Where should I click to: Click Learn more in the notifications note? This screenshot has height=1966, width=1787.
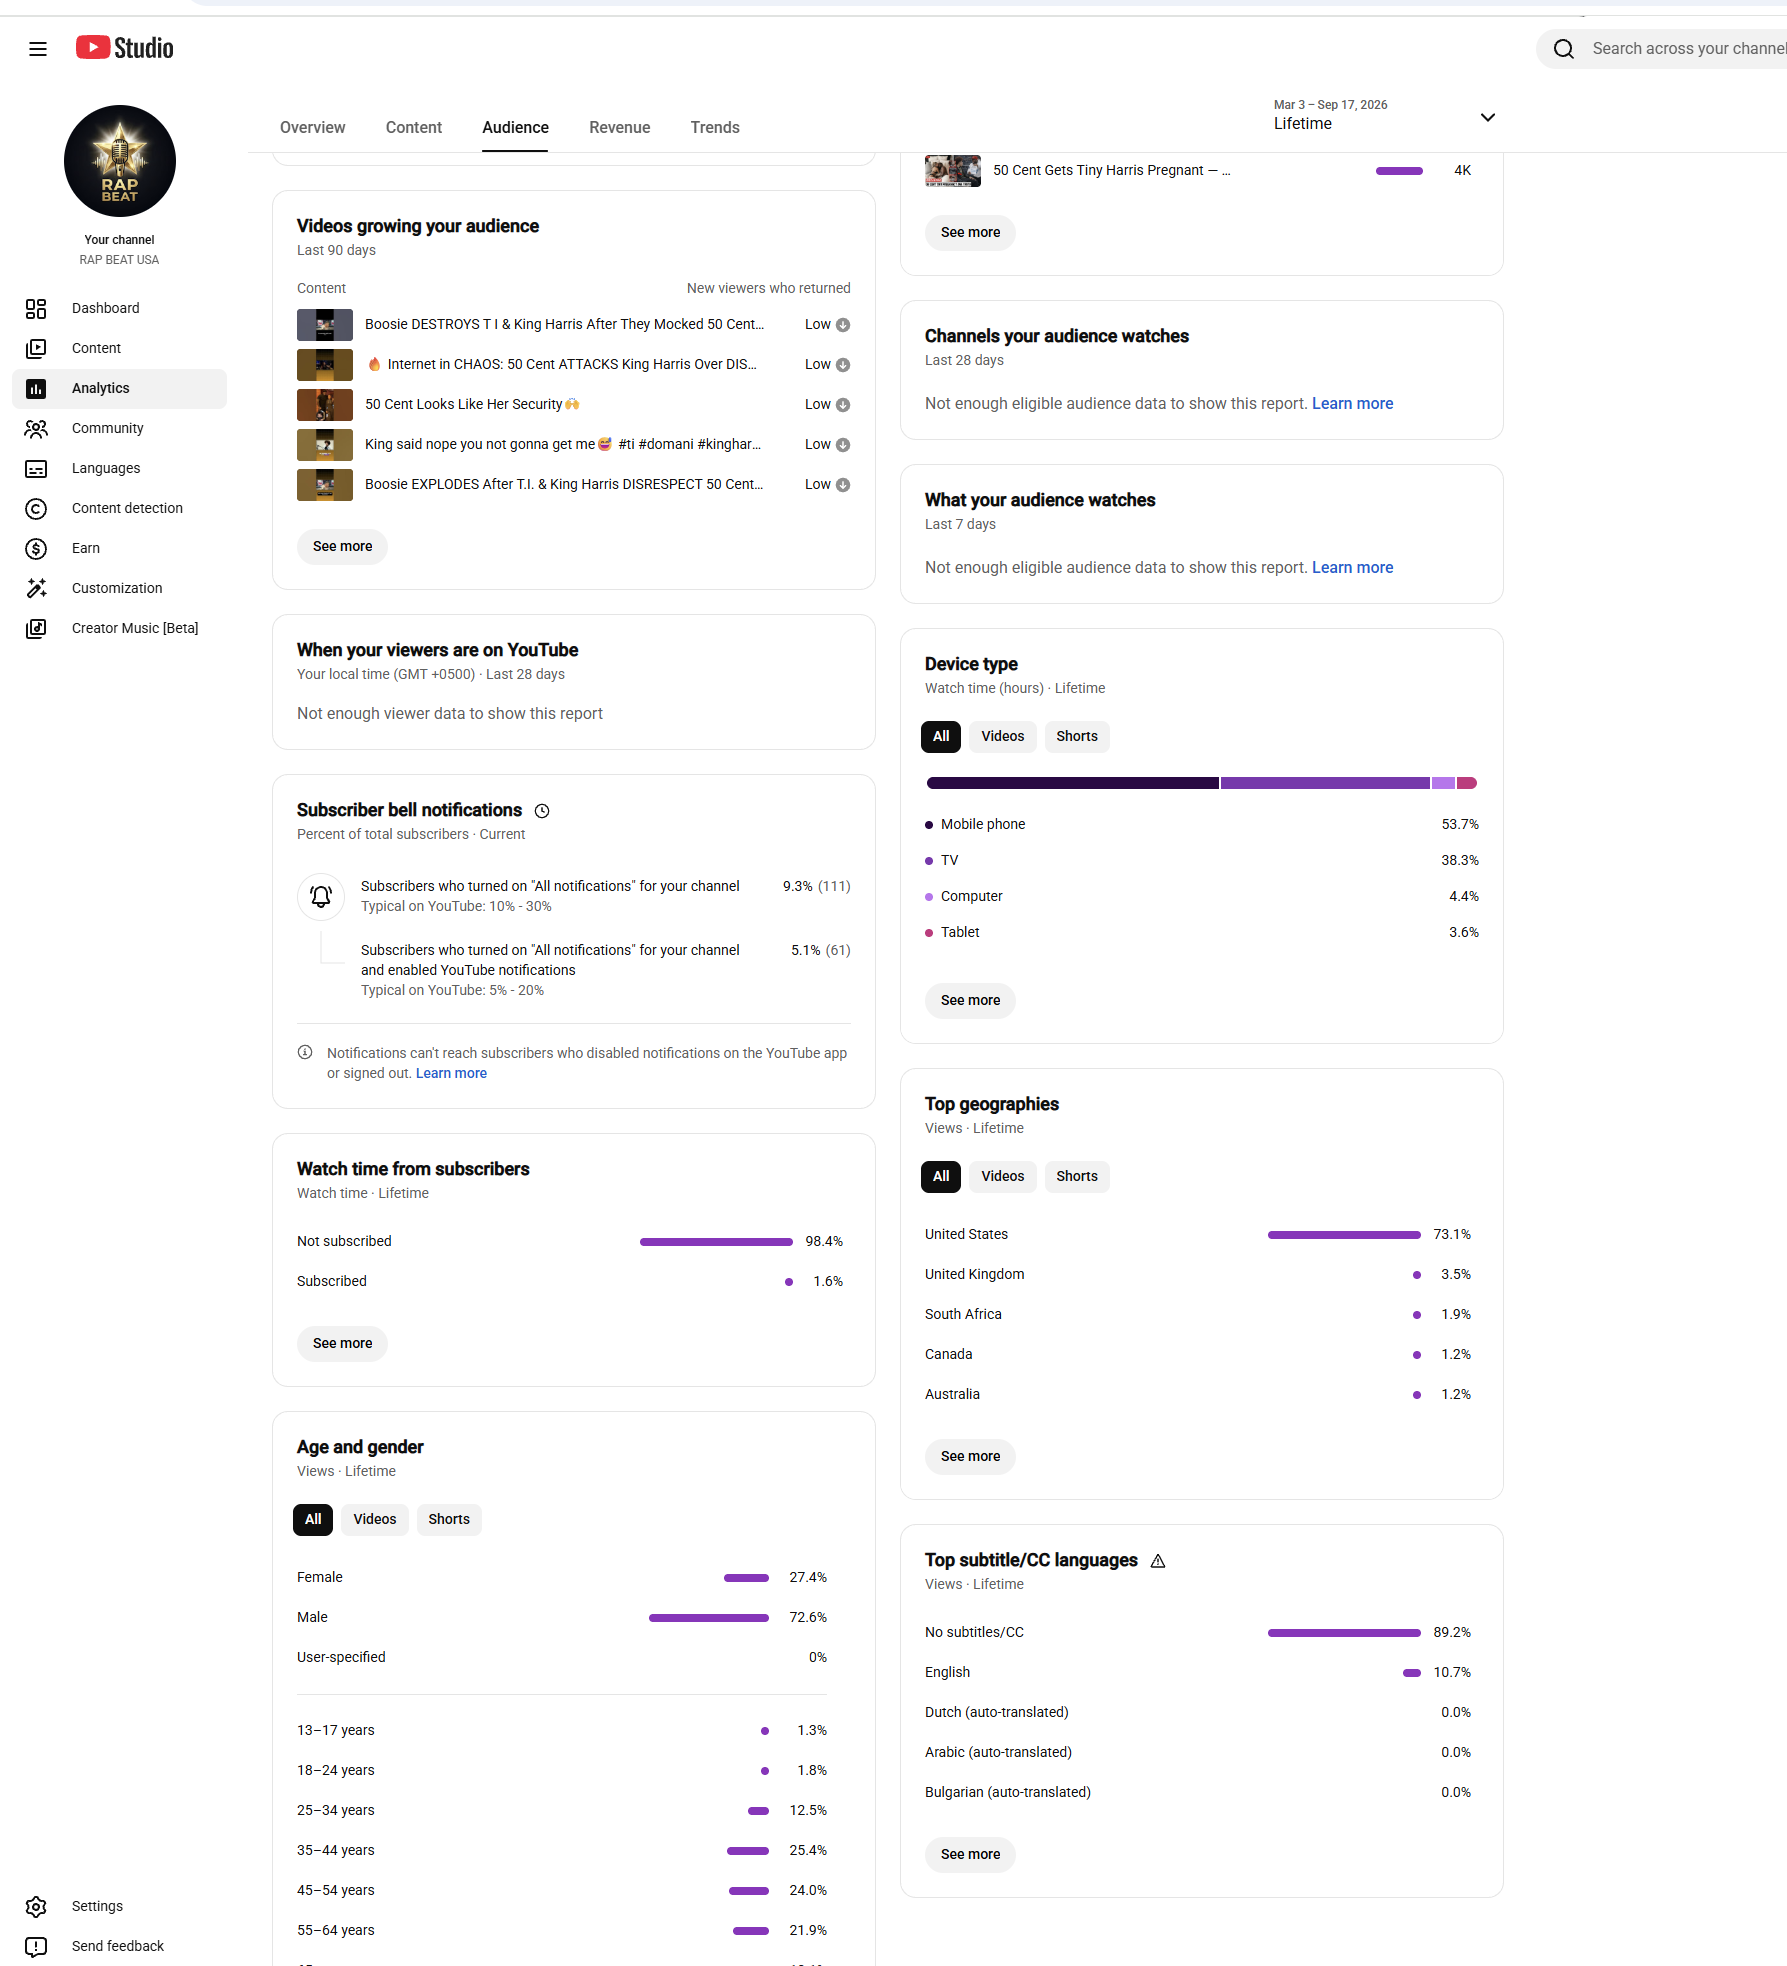[451, 1074]
